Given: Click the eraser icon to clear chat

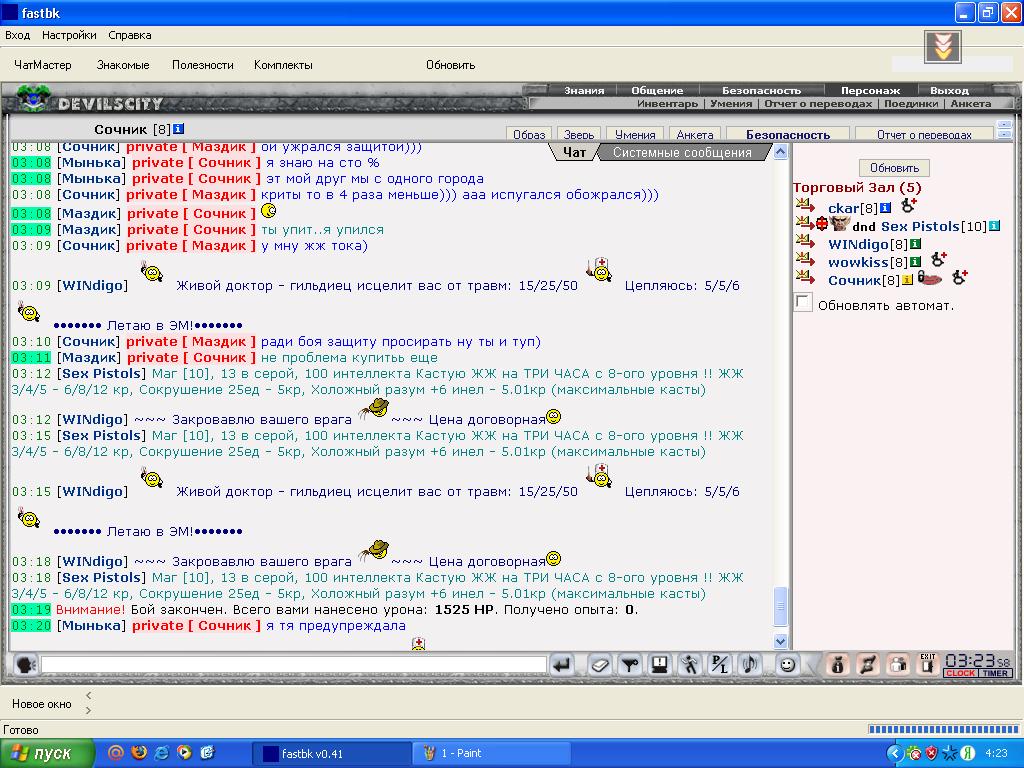Looking at the screenshot, I should (599, 665).
